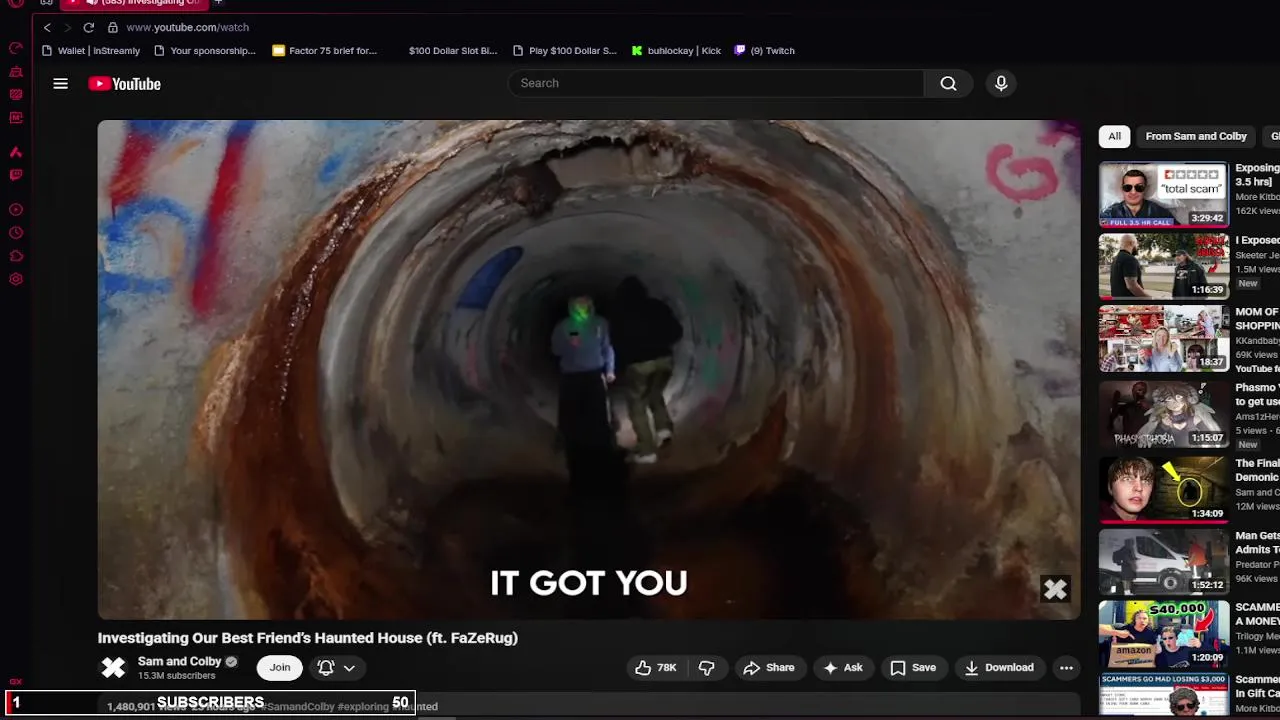The height and width of the screenshot is (720, 1280).
Task: Open $40,000 scammer video thumbnail
Action: click(x=1164, y=635)
